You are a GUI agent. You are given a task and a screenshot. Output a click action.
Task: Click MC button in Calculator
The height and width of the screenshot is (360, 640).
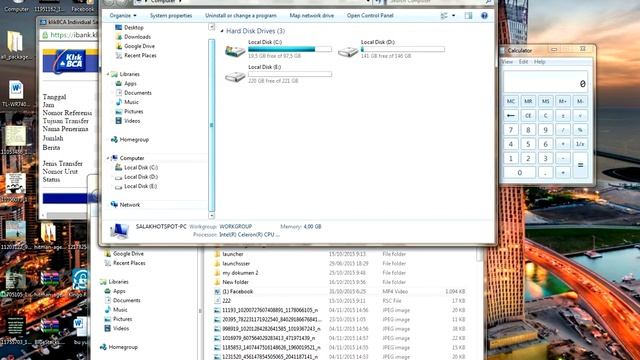[x=511, y=101]
